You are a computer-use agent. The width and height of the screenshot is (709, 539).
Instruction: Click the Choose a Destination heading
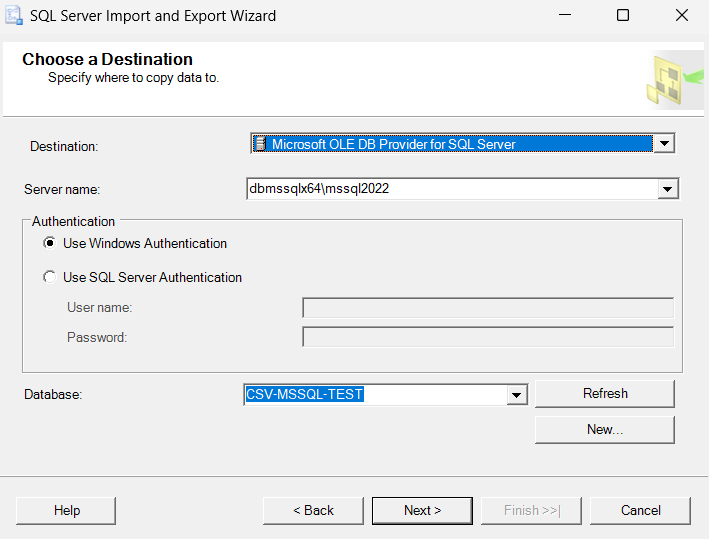tap(108, 59)
